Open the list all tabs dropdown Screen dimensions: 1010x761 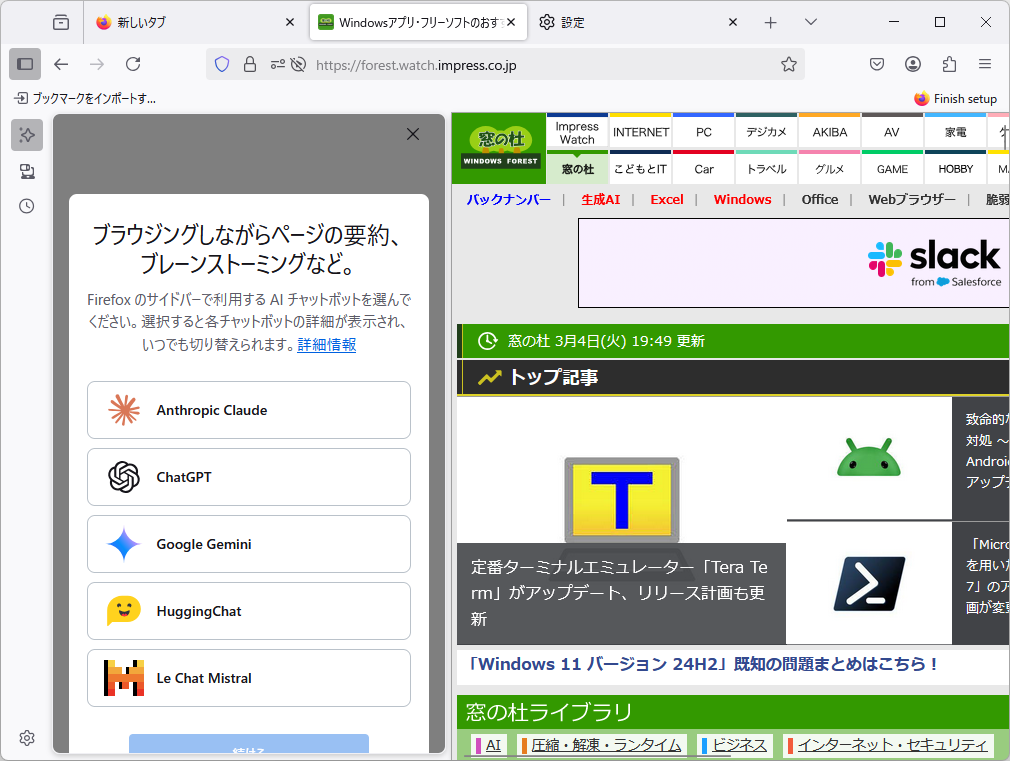tap(812, 21)
